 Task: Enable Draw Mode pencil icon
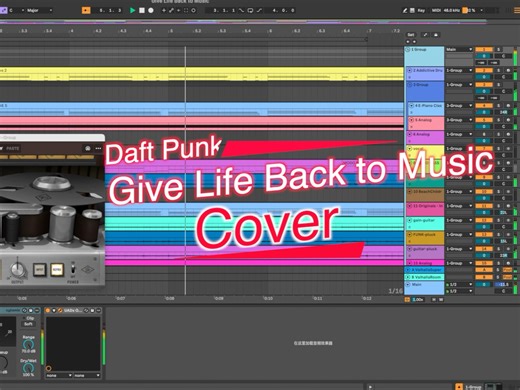[405, 10]
